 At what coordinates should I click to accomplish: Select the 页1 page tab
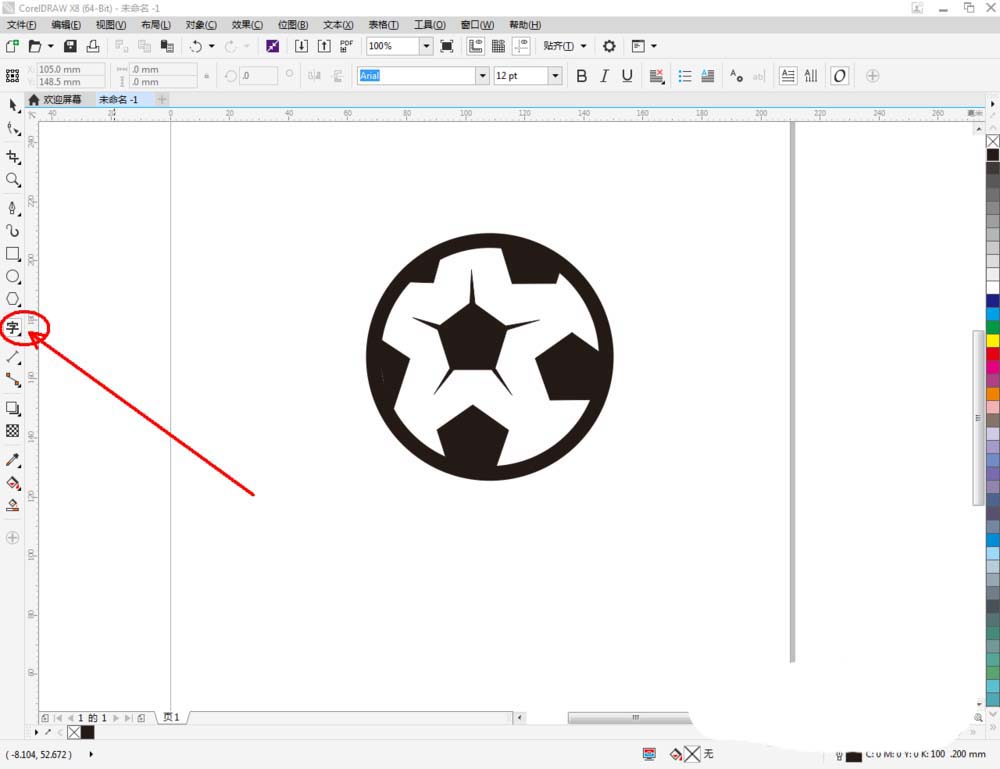tap(172, 717)
